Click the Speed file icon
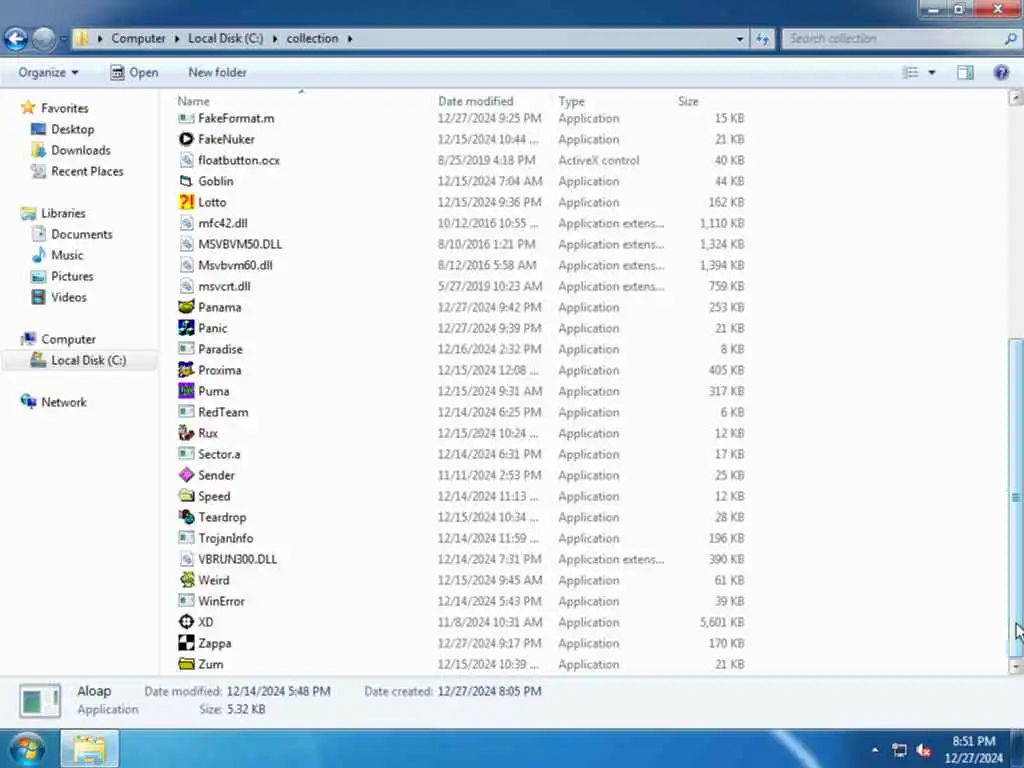The height and width of the screenshot is (768, 1024). 186,496
